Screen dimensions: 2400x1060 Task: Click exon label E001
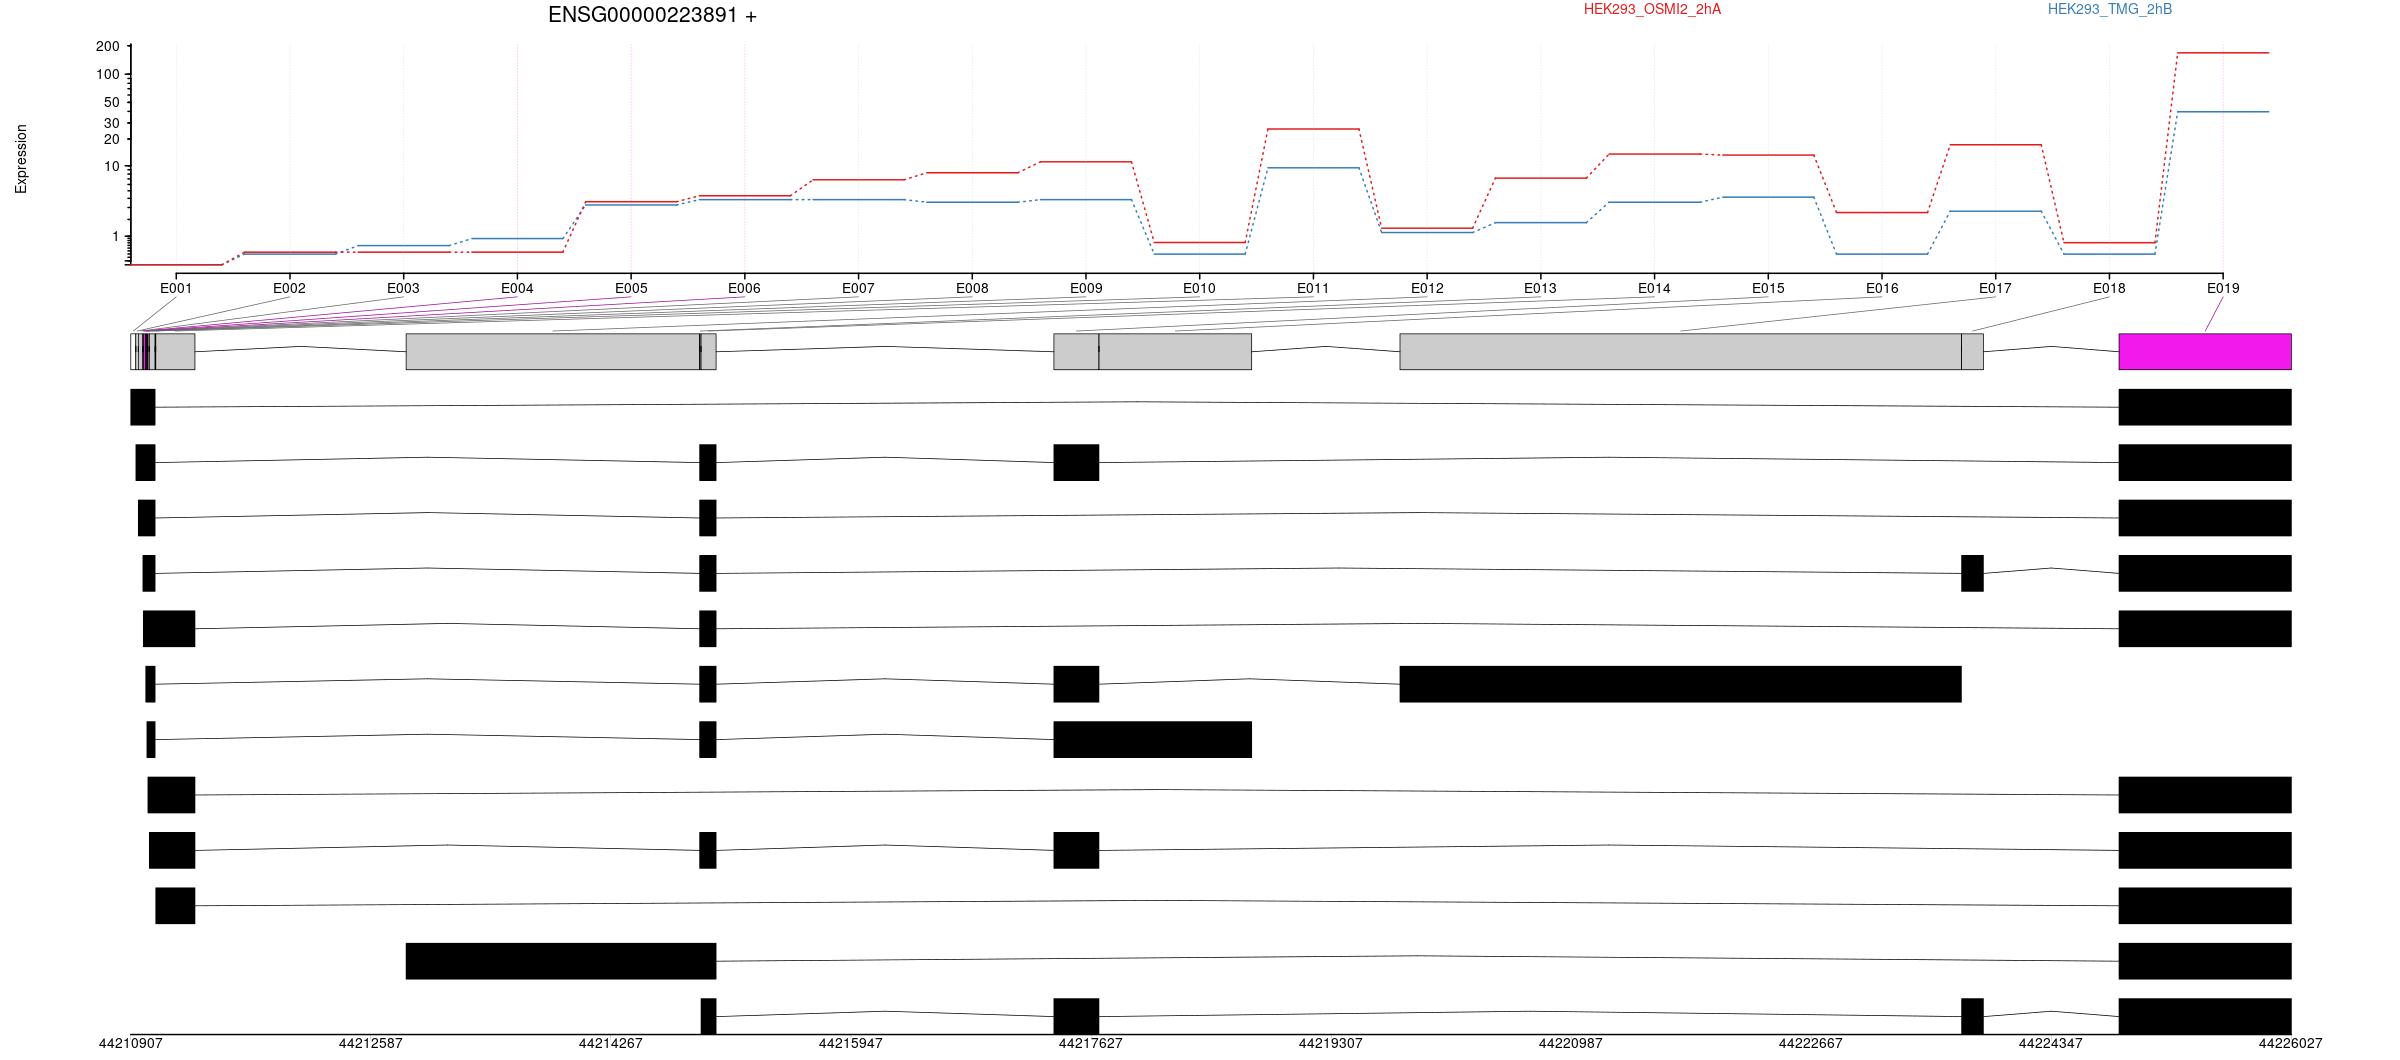click(176, 288)
